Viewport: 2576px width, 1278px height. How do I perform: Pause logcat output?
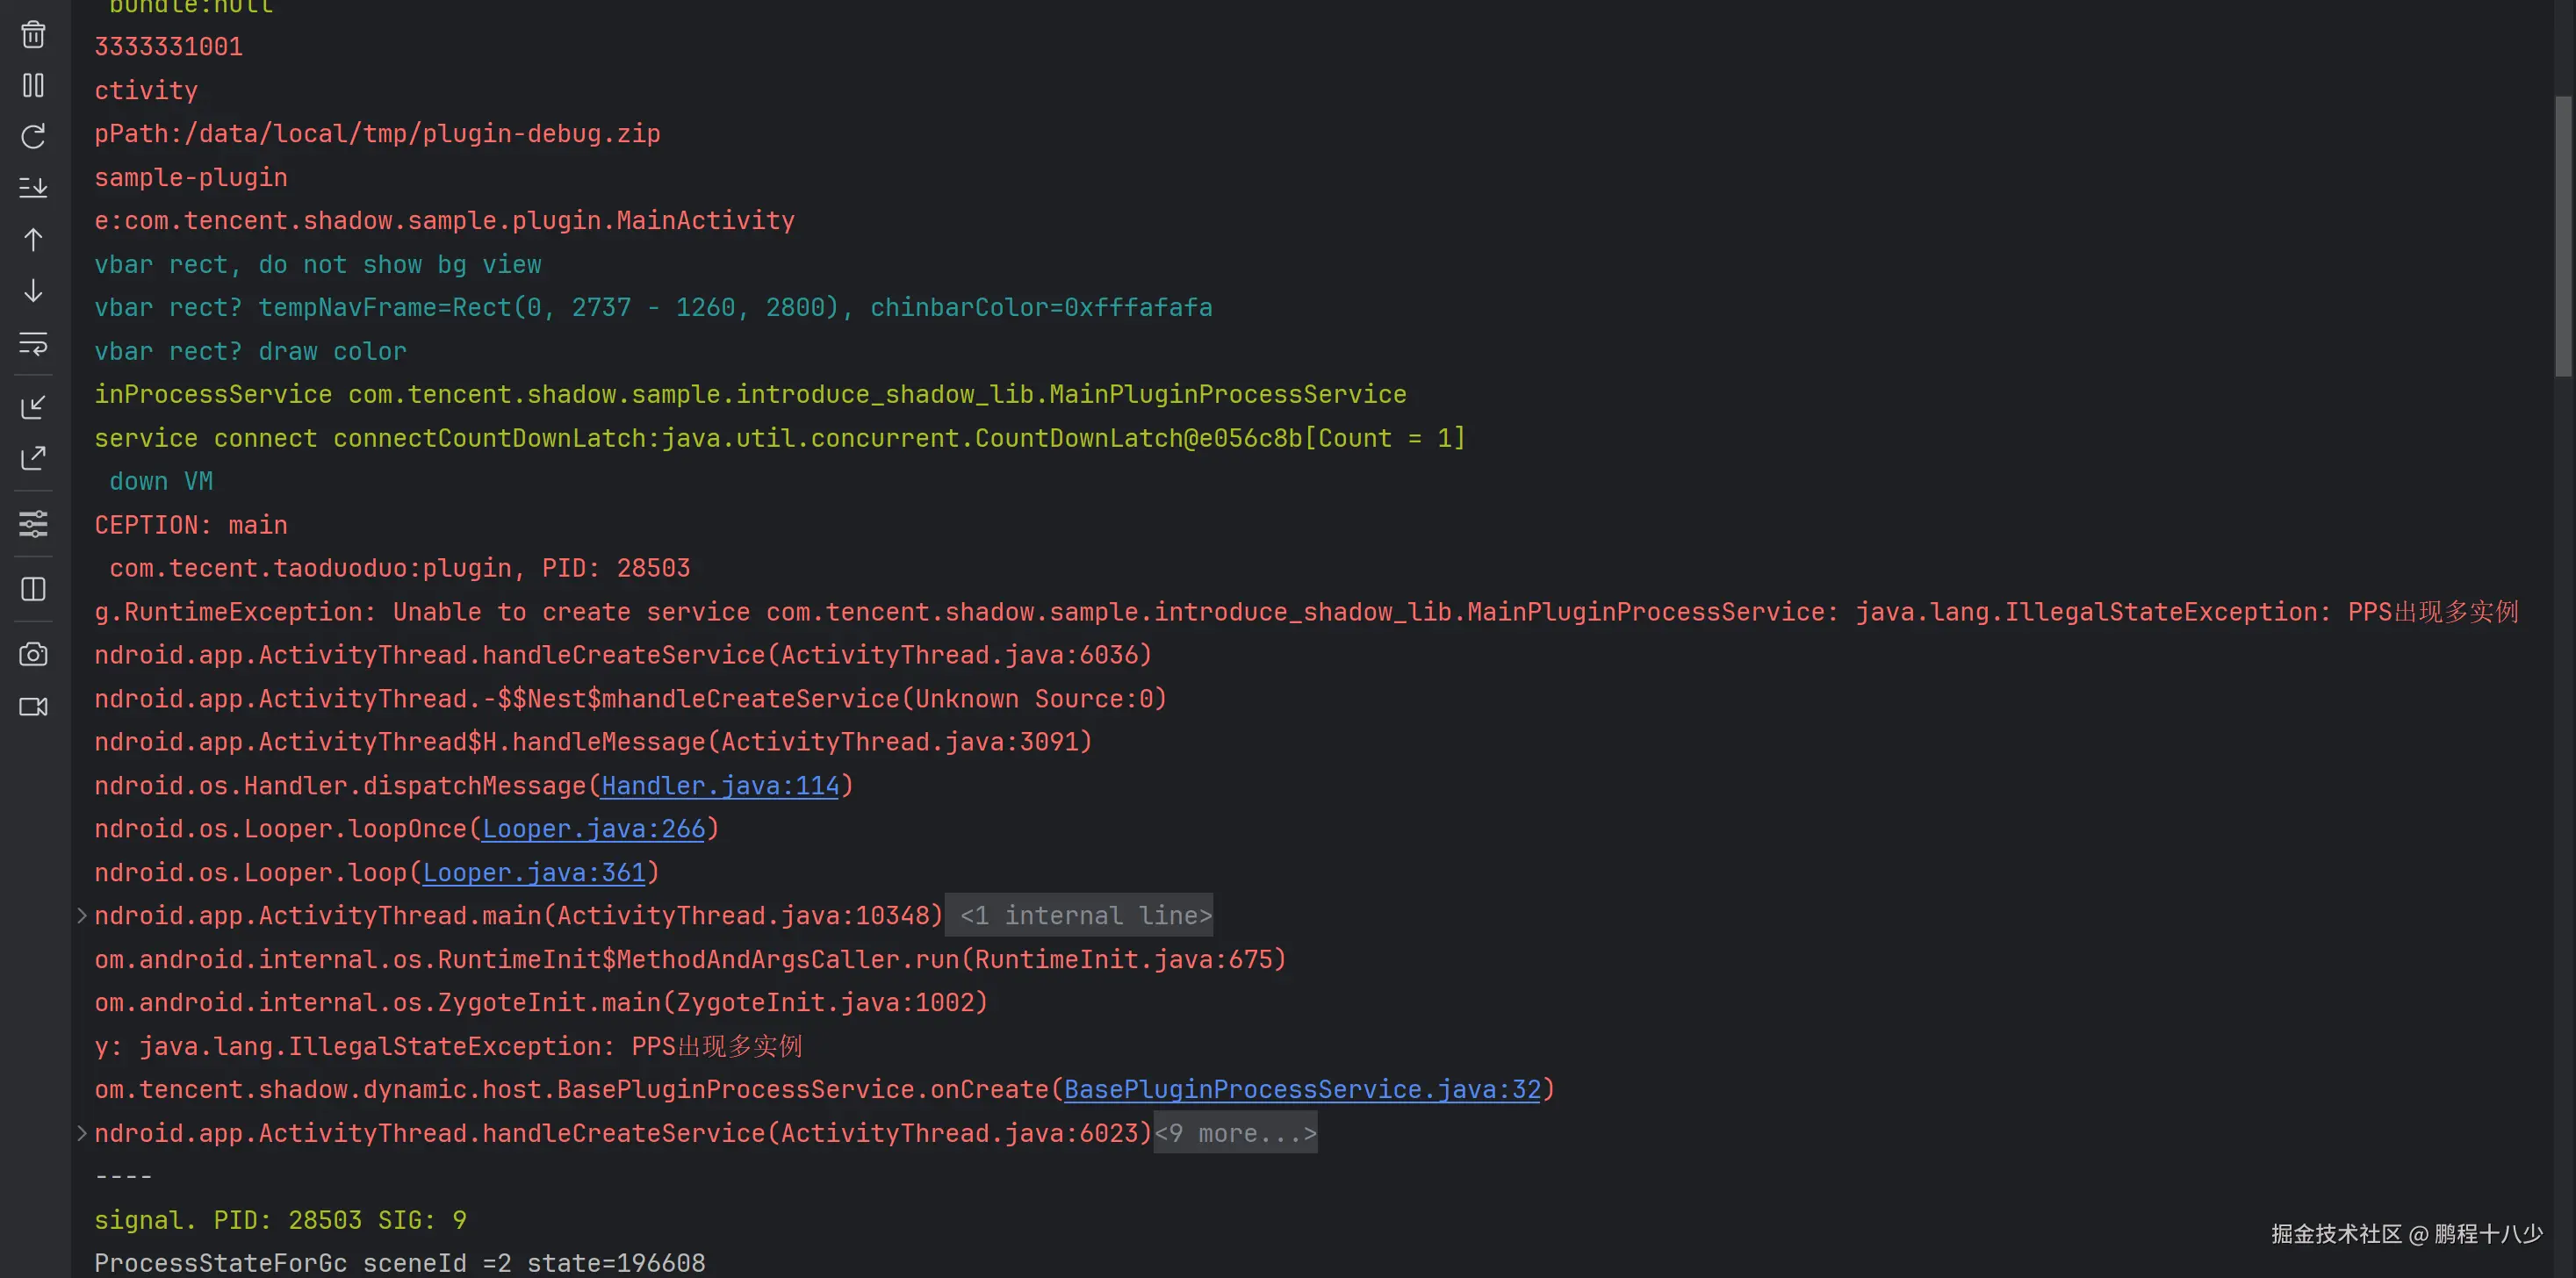tap(33, 86)
